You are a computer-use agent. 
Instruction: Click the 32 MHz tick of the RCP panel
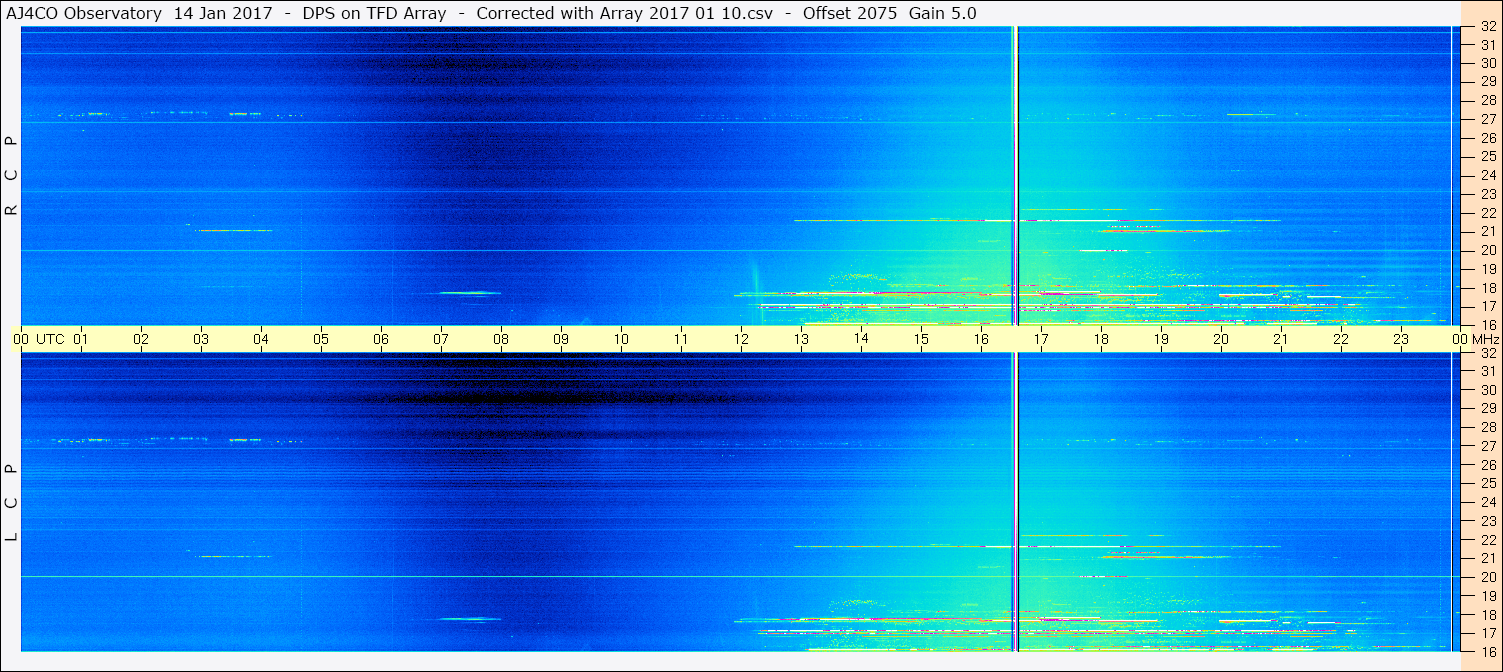coord(1488,27)
